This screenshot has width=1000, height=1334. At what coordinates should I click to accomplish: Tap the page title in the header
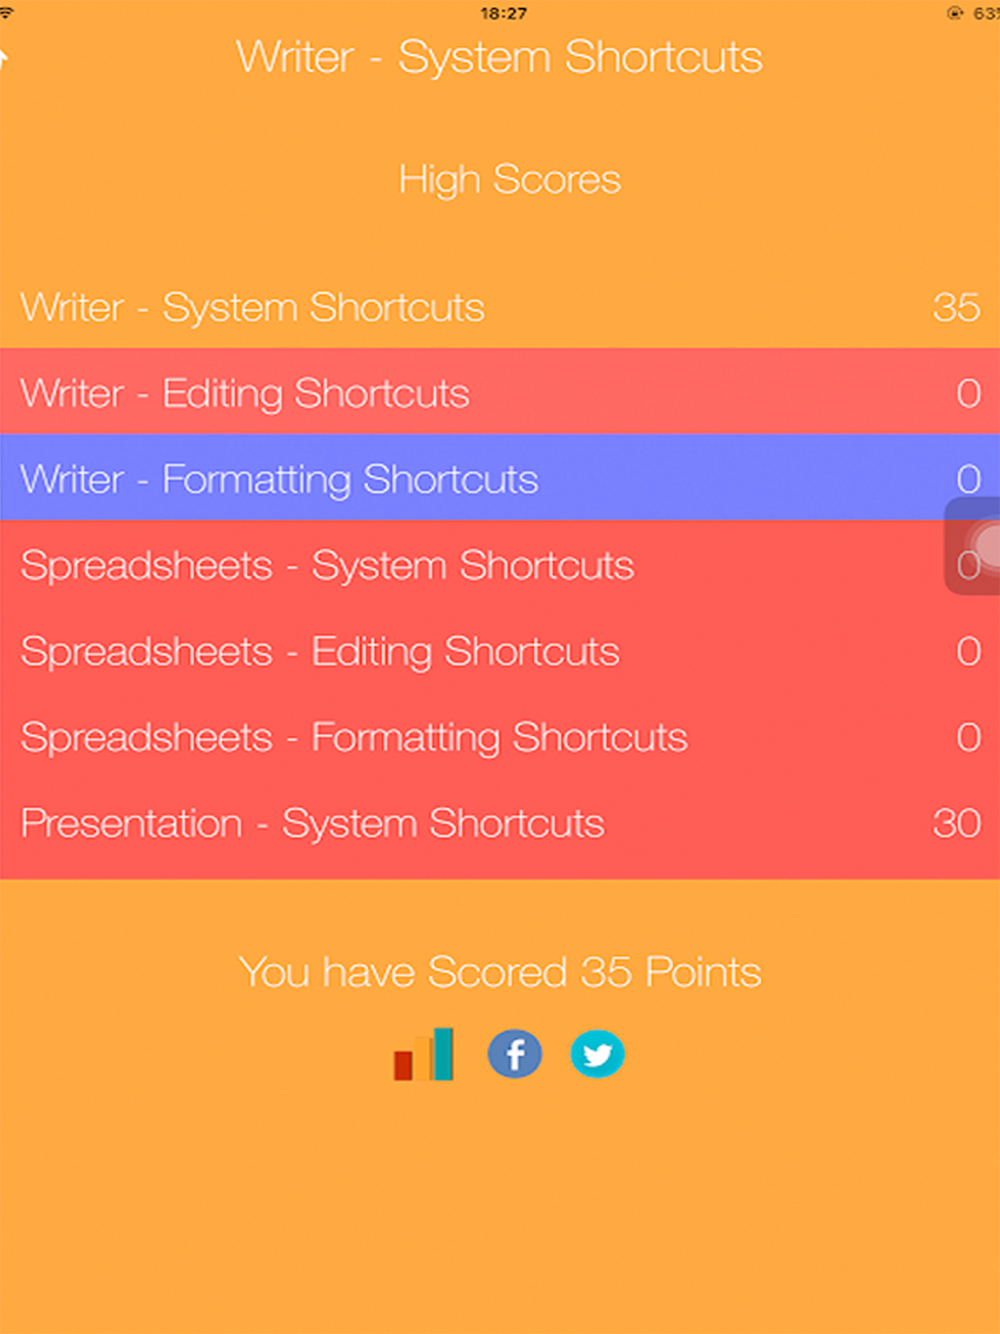click(x=499, y=57)
